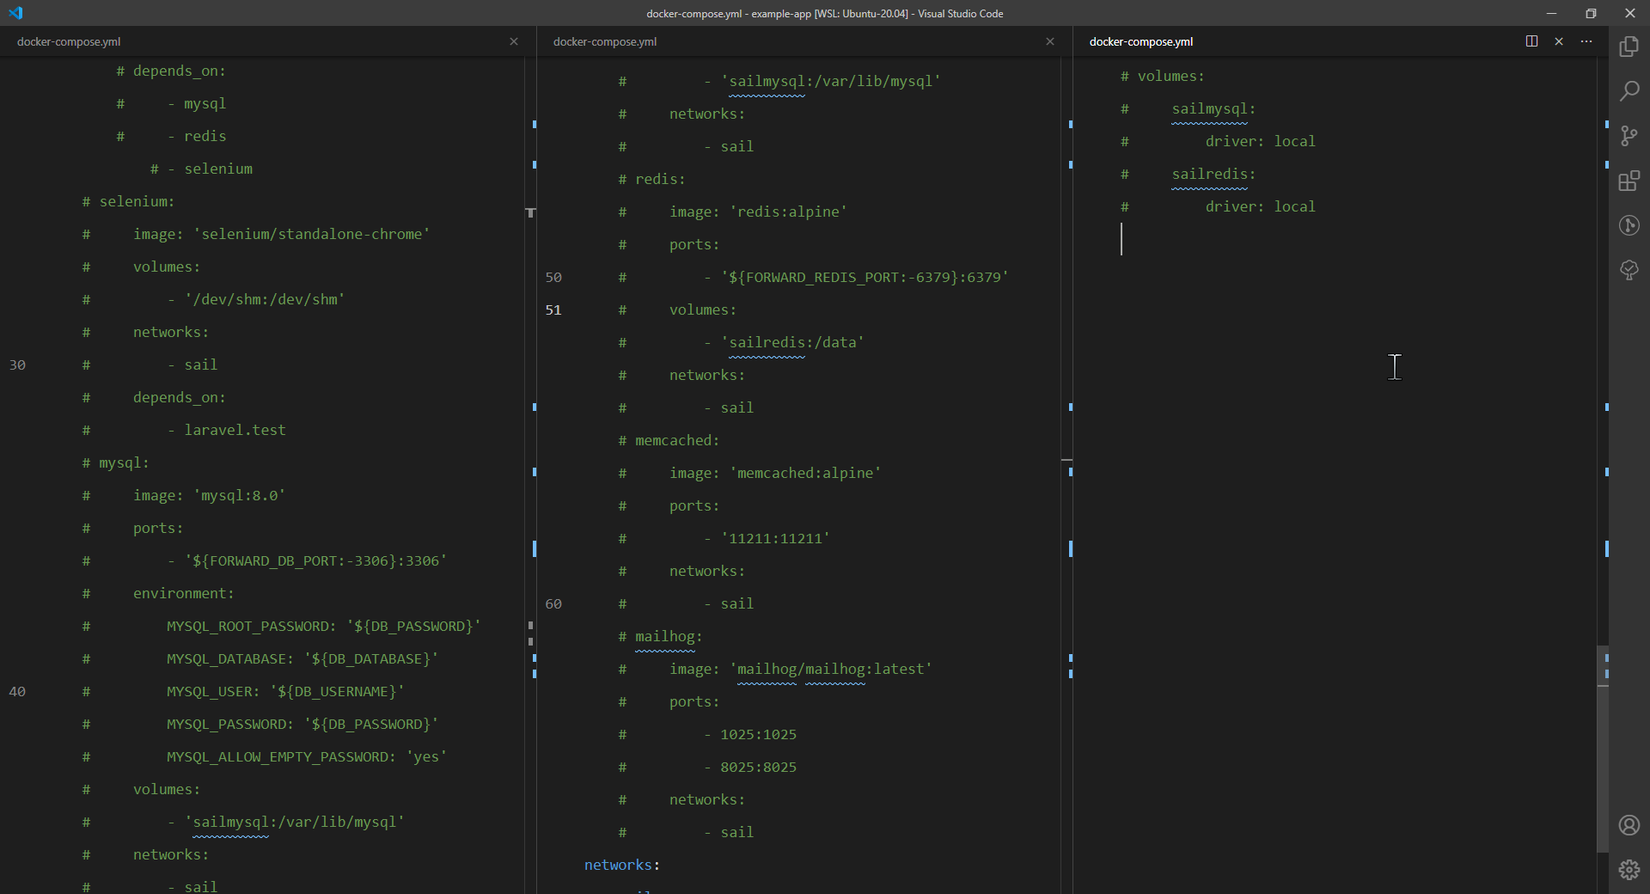Open the Source Control view
This screenshot has width=1650, height=894.
click(x=1629, y=135)
